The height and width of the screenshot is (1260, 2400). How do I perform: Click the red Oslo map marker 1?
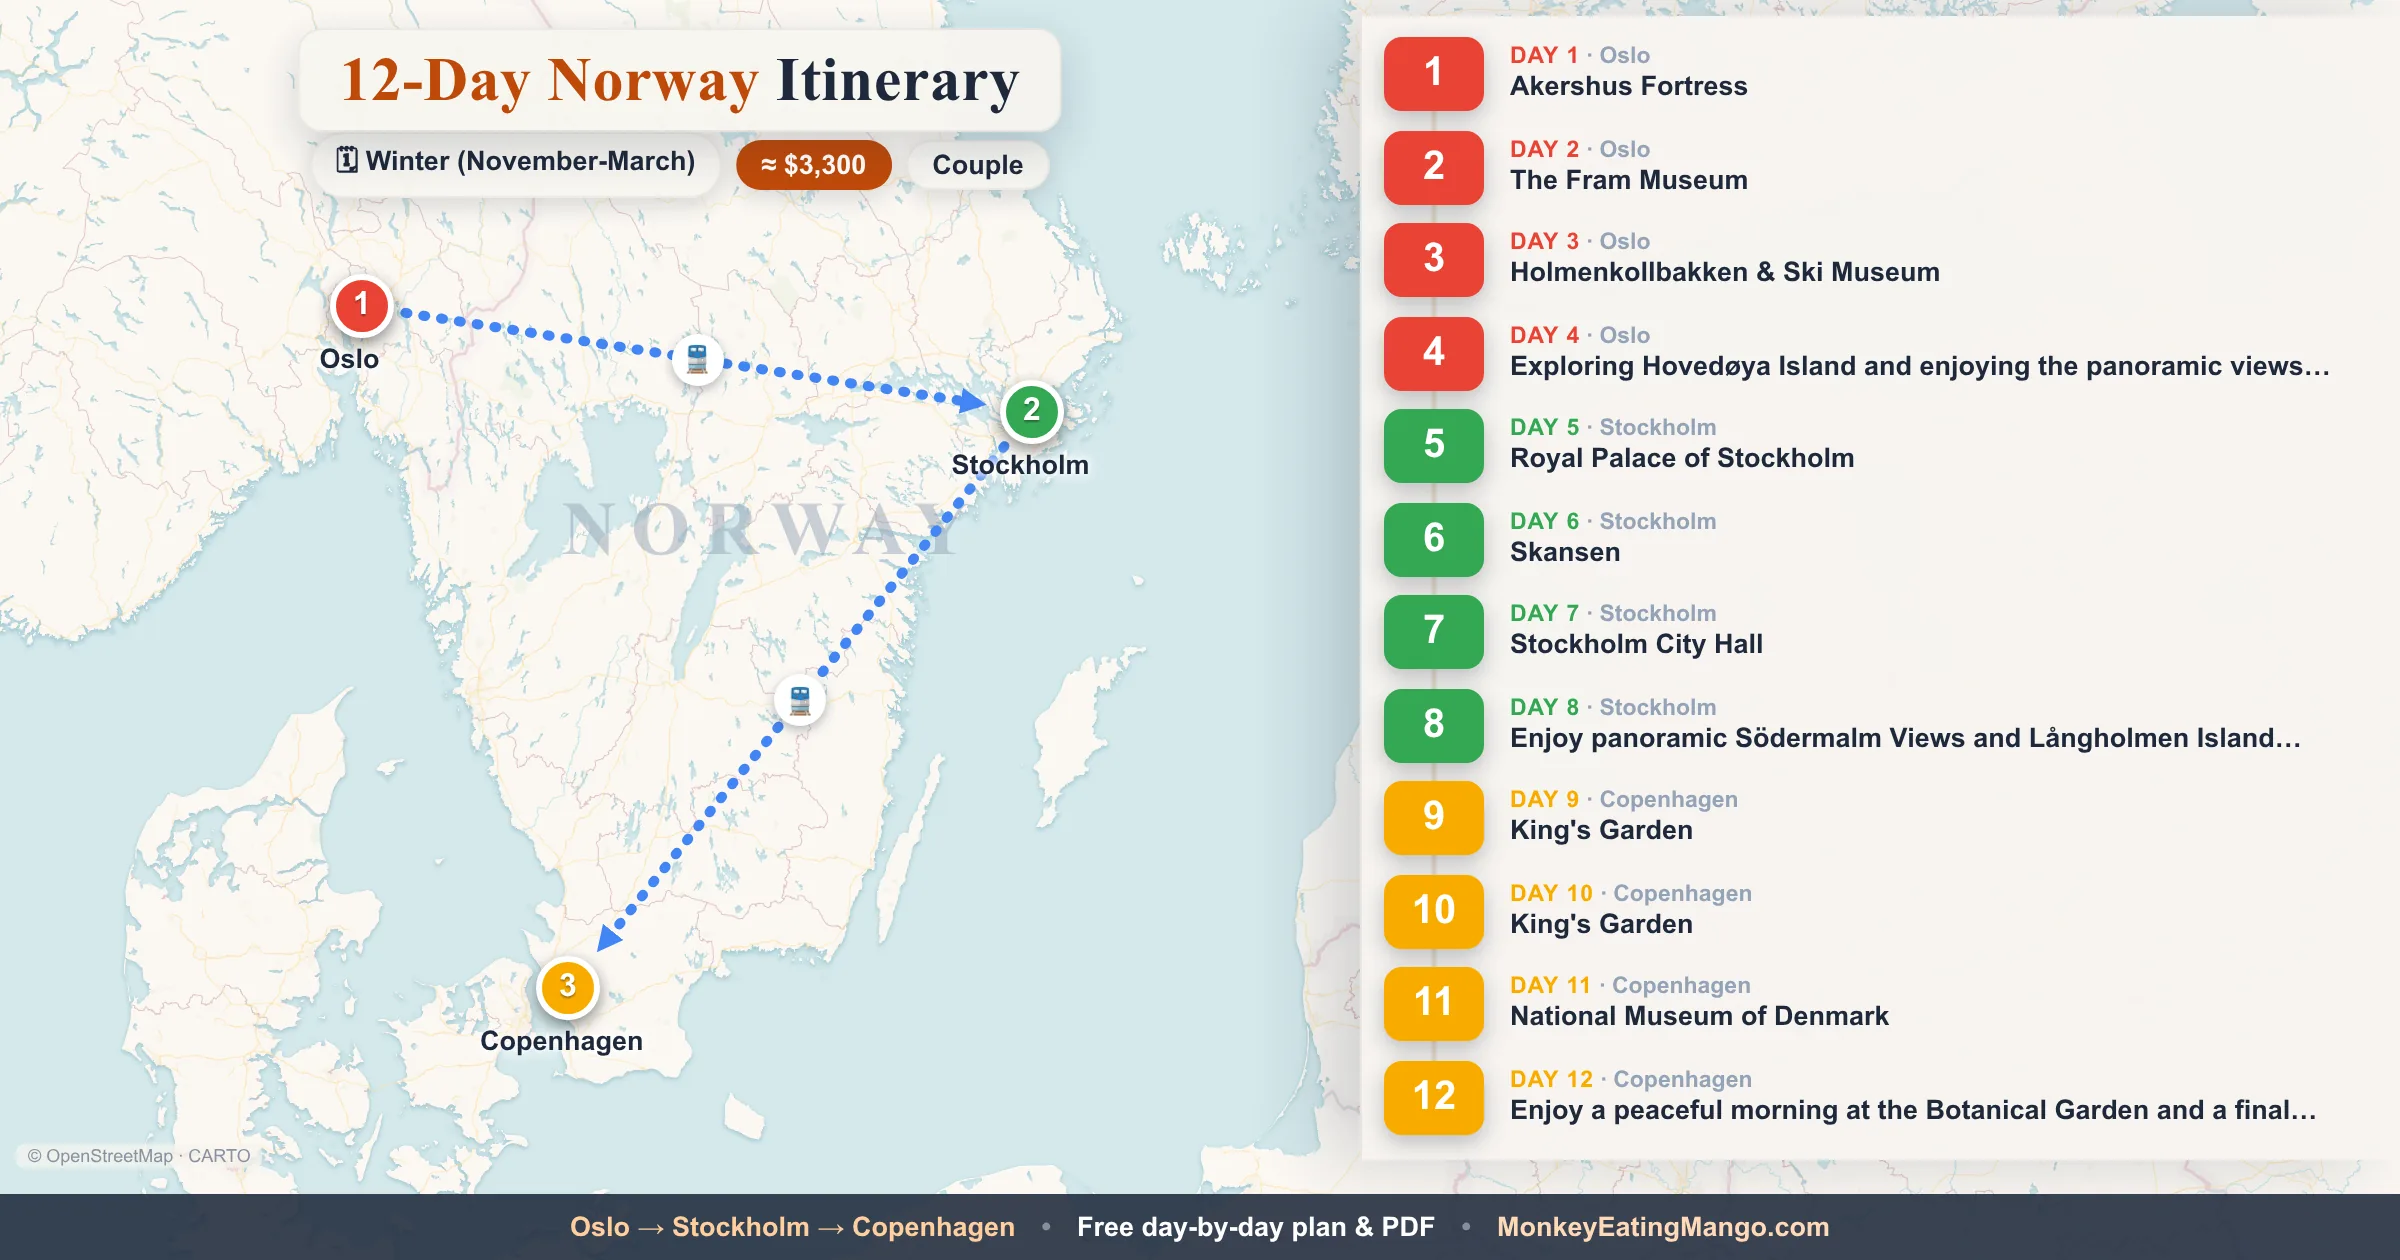coord(362,305)
